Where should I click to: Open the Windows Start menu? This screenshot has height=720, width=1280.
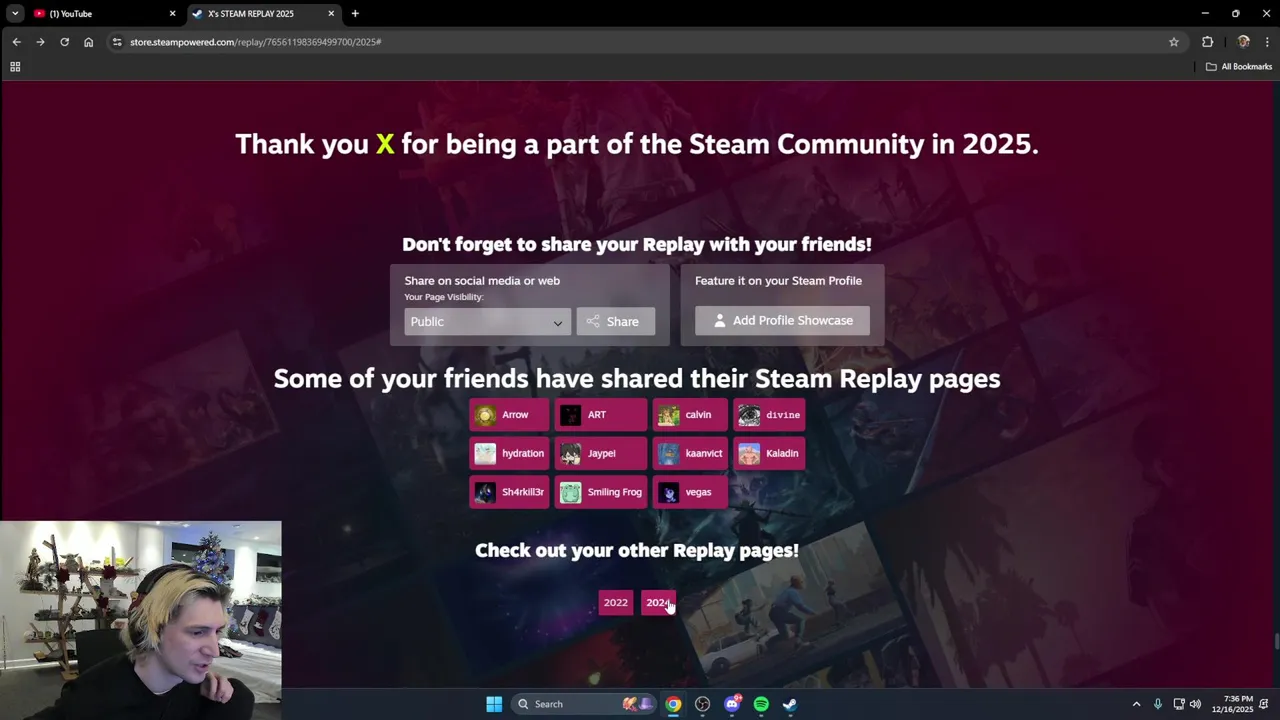tap(494, 704)
